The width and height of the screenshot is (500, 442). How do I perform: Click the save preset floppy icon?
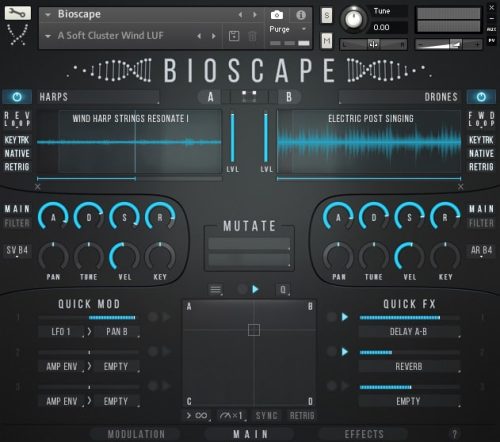tap(234, 36)
